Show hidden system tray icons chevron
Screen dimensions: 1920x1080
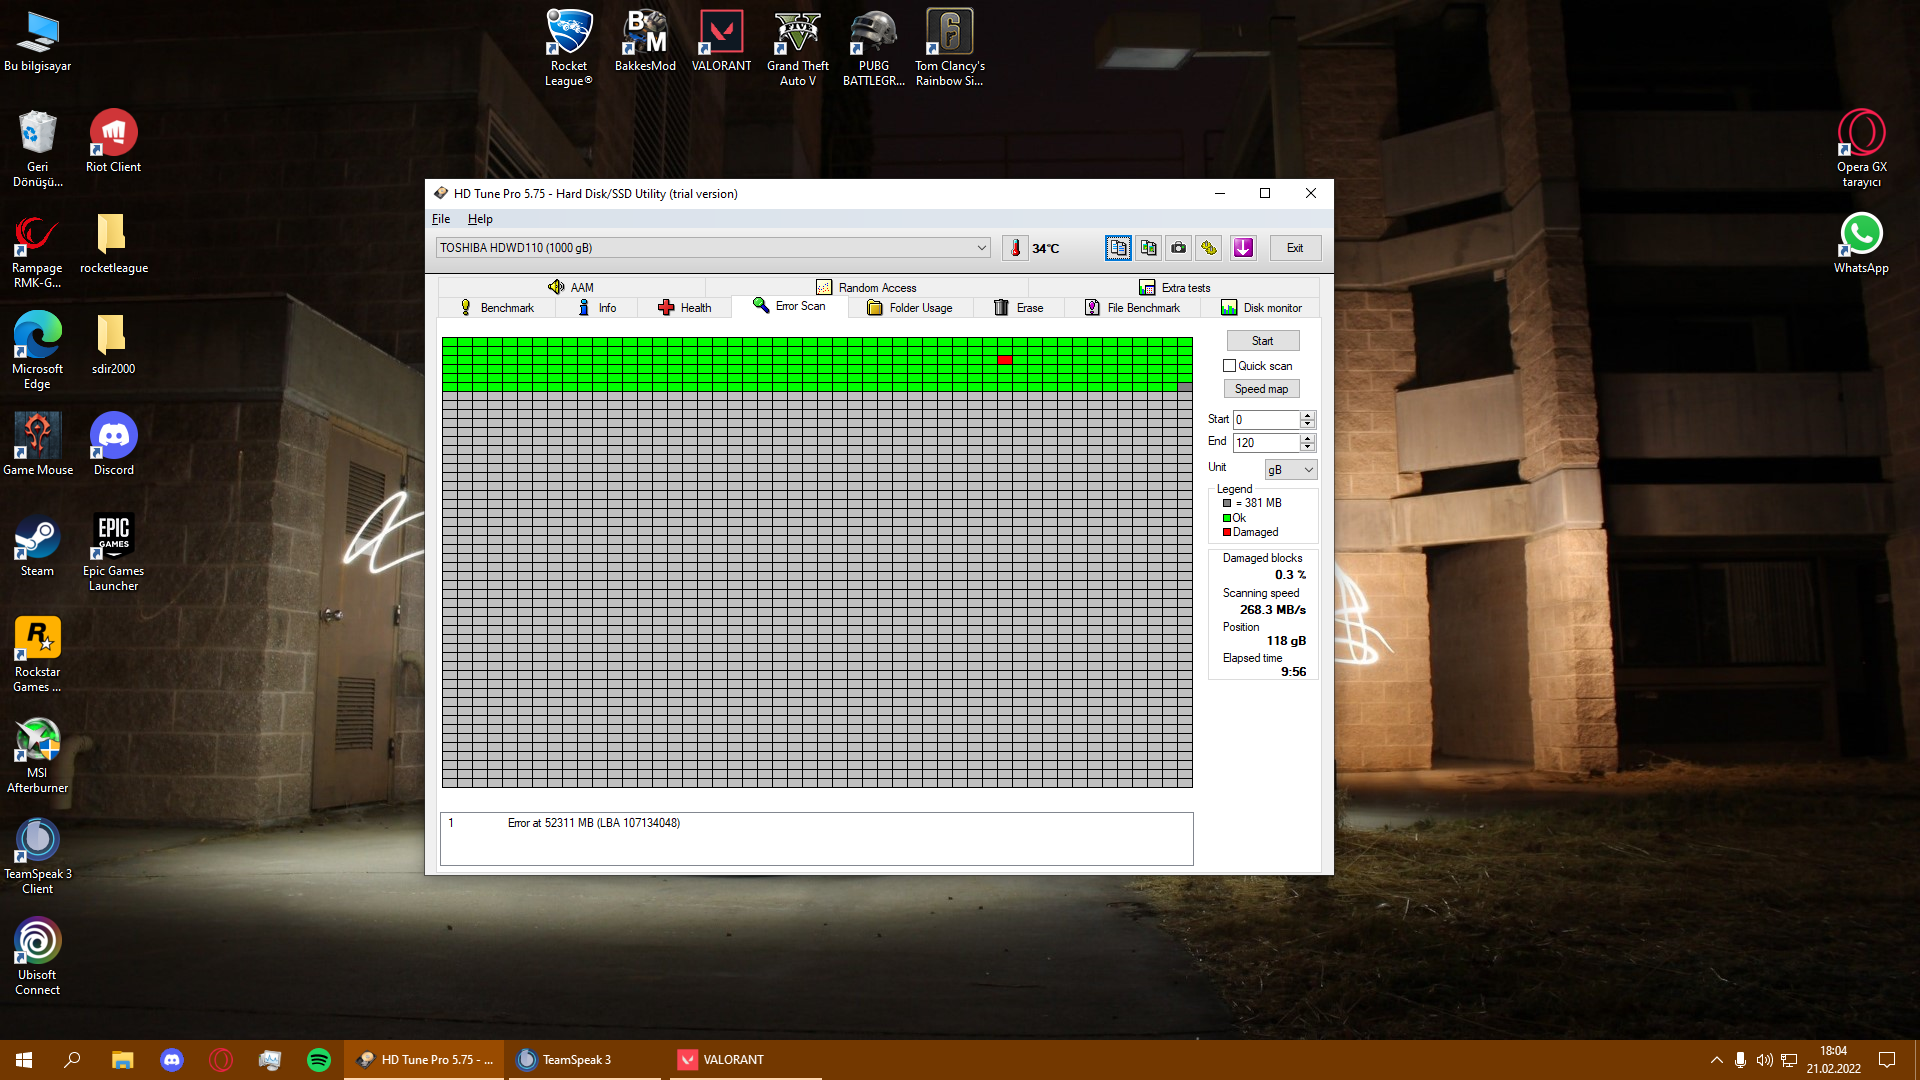click(1716, 1060)
